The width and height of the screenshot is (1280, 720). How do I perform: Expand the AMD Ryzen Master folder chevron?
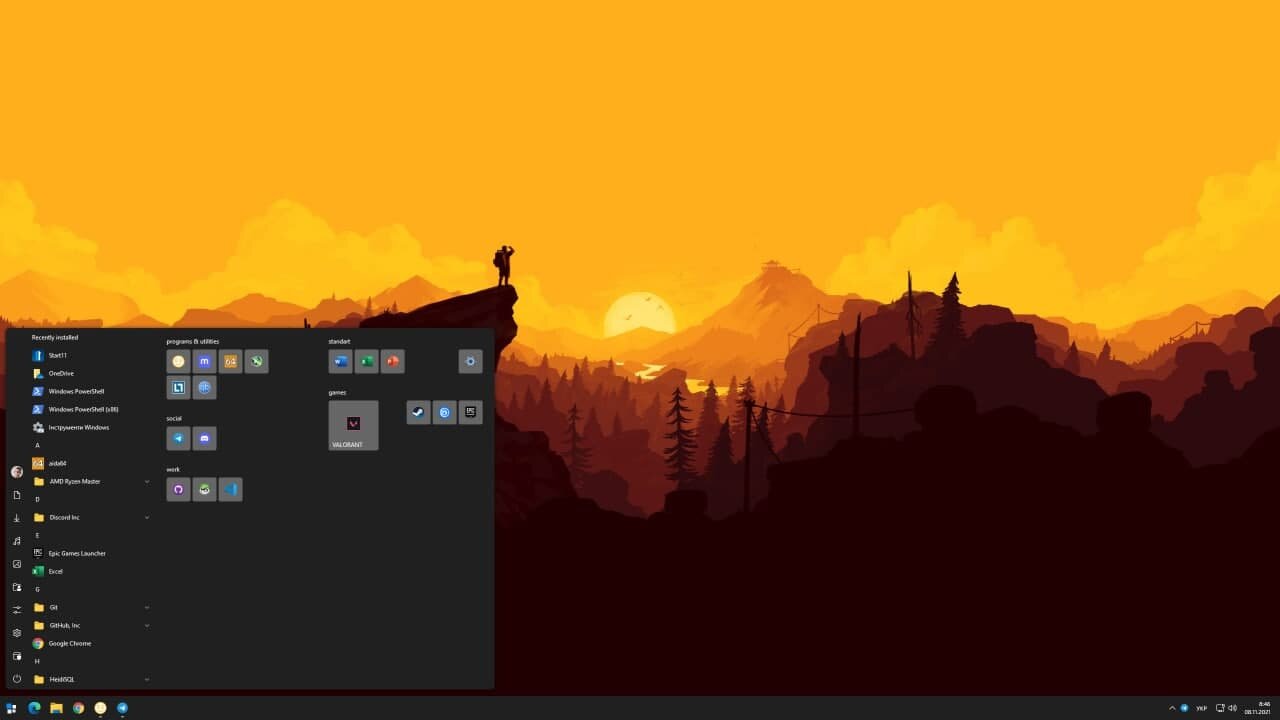pos(147,481)
